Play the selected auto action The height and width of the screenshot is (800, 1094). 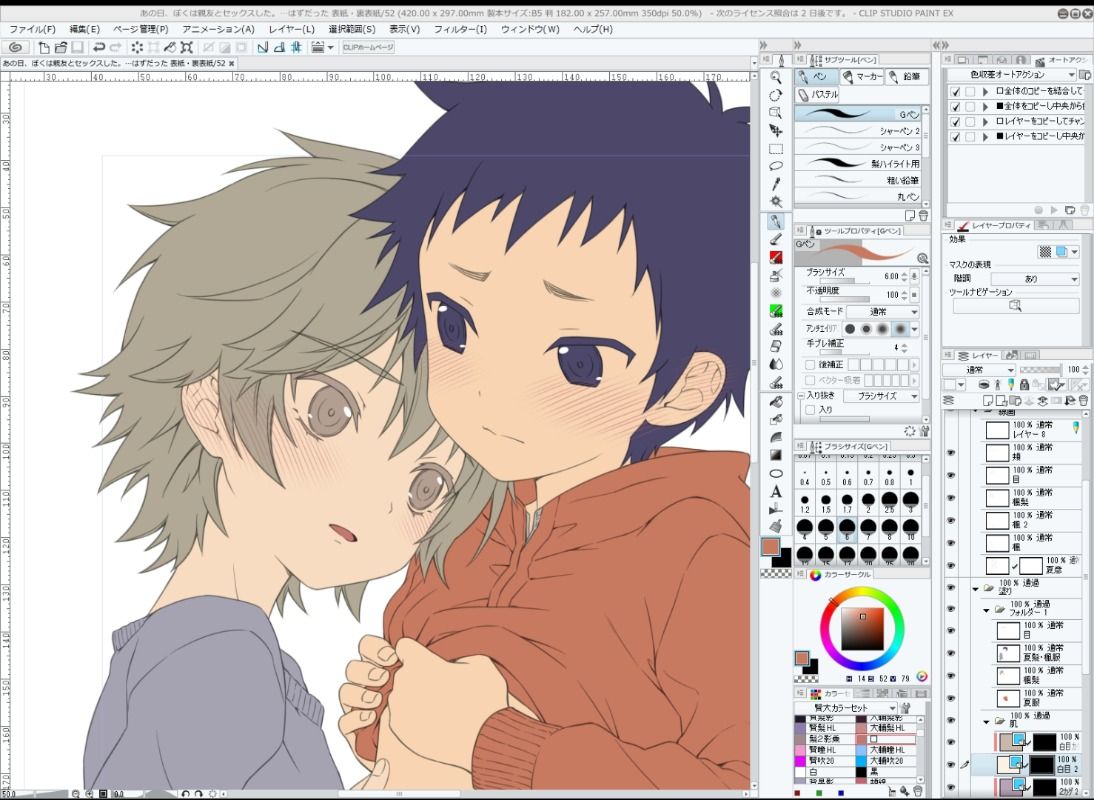[x=1054, y=210]
